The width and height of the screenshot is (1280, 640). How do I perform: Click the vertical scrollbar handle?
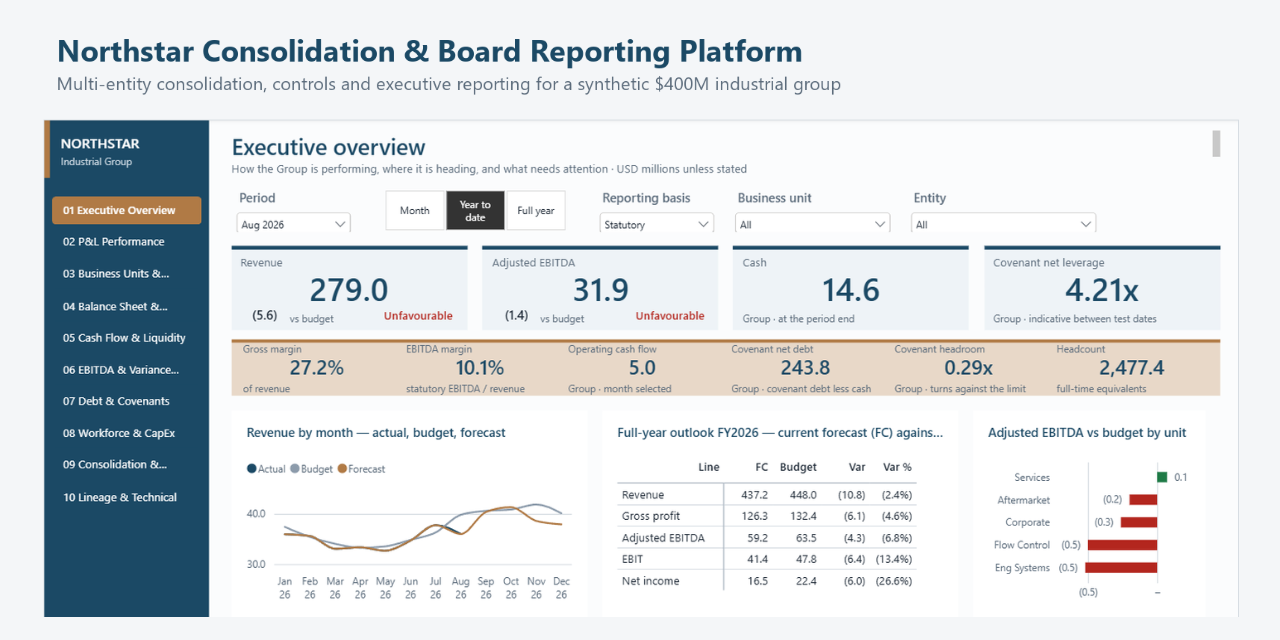point(1216,143)
